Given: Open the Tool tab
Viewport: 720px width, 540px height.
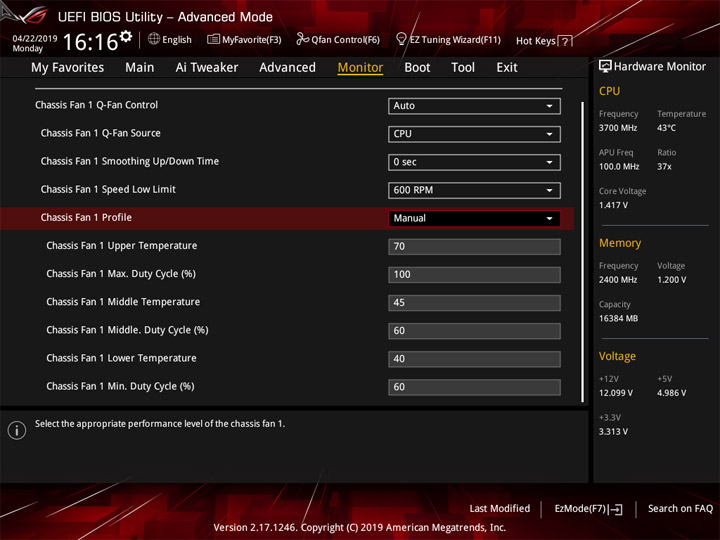Looking at the screenshot, I should point(463,68).
